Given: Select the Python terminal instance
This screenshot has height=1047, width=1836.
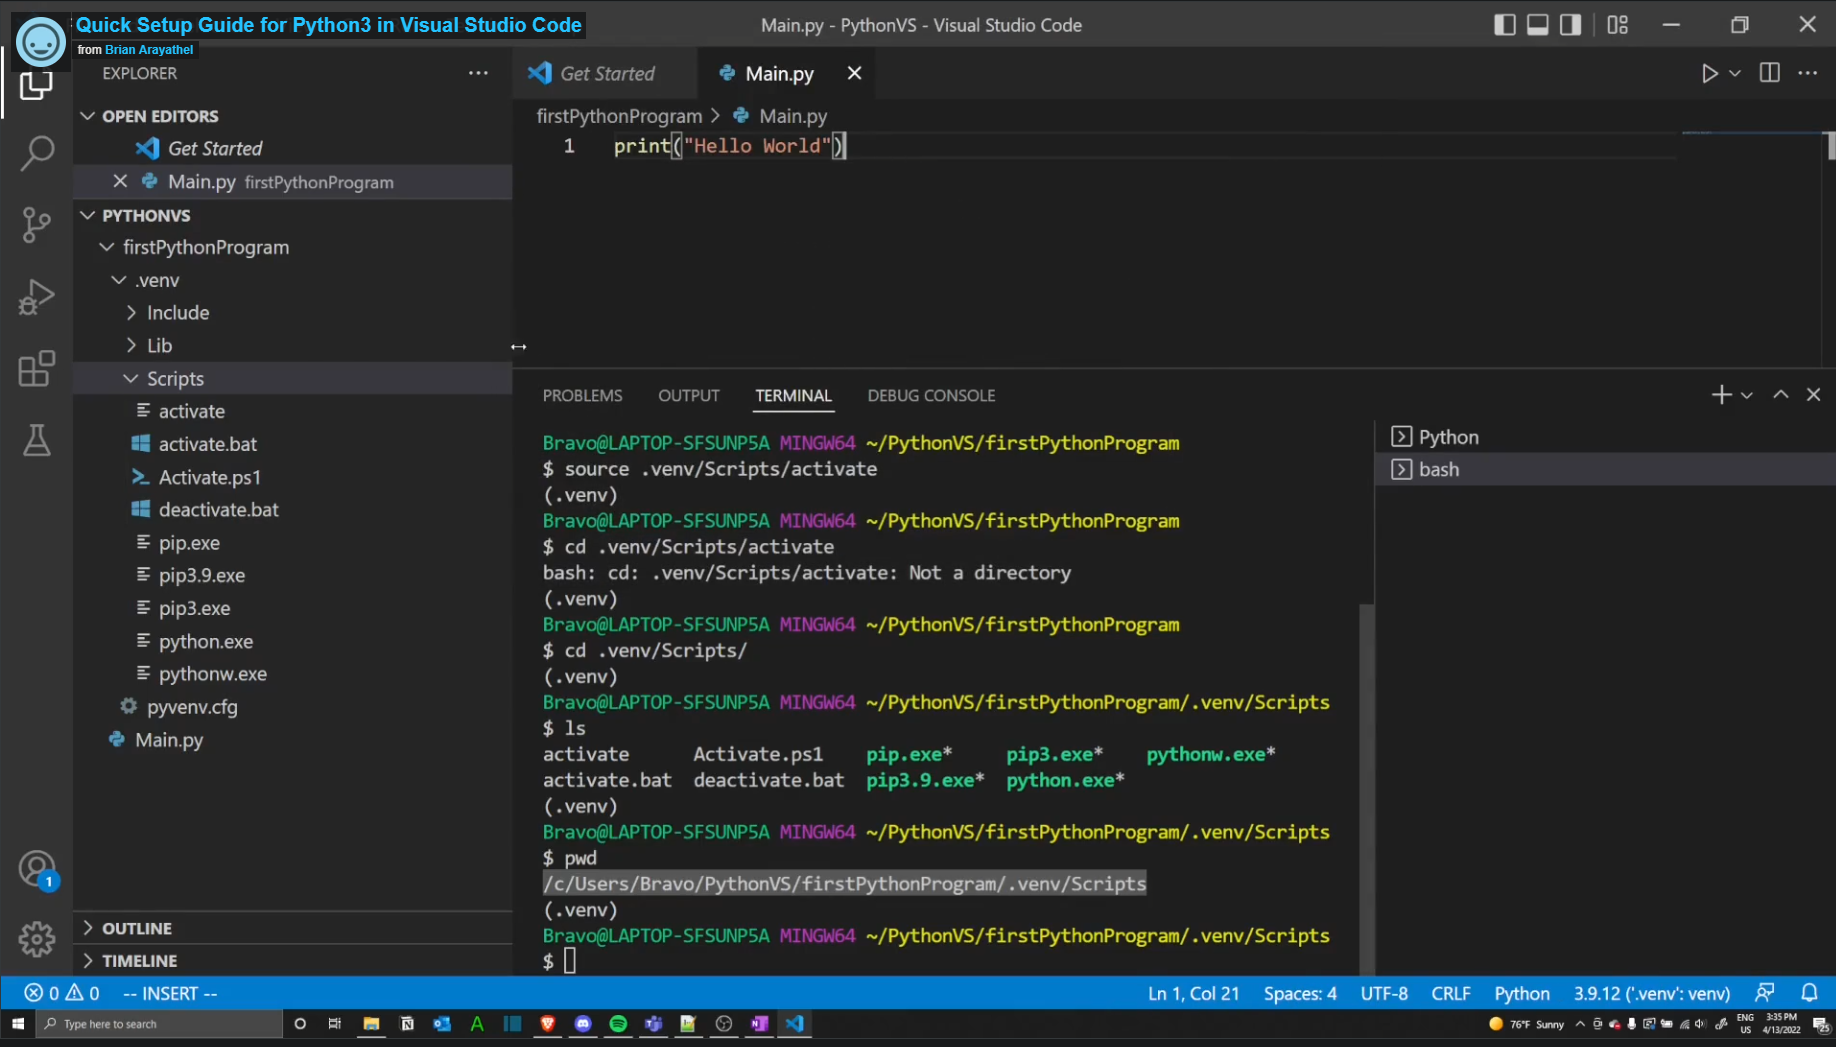Looking at the screenshot, I should point(1605,437).
